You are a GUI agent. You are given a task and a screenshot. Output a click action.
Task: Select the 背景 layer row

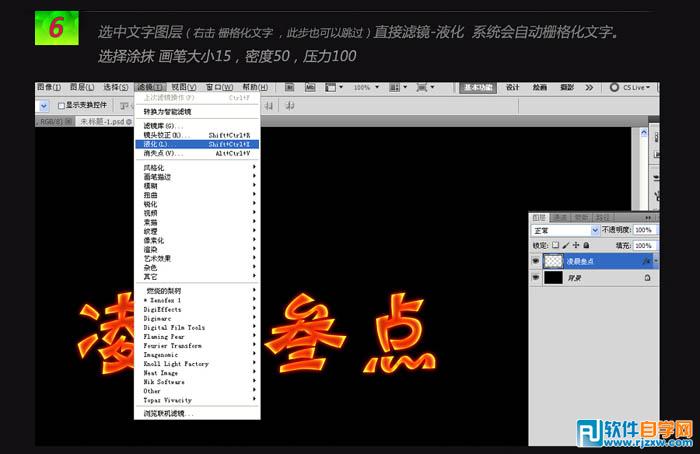click(593, 278)
